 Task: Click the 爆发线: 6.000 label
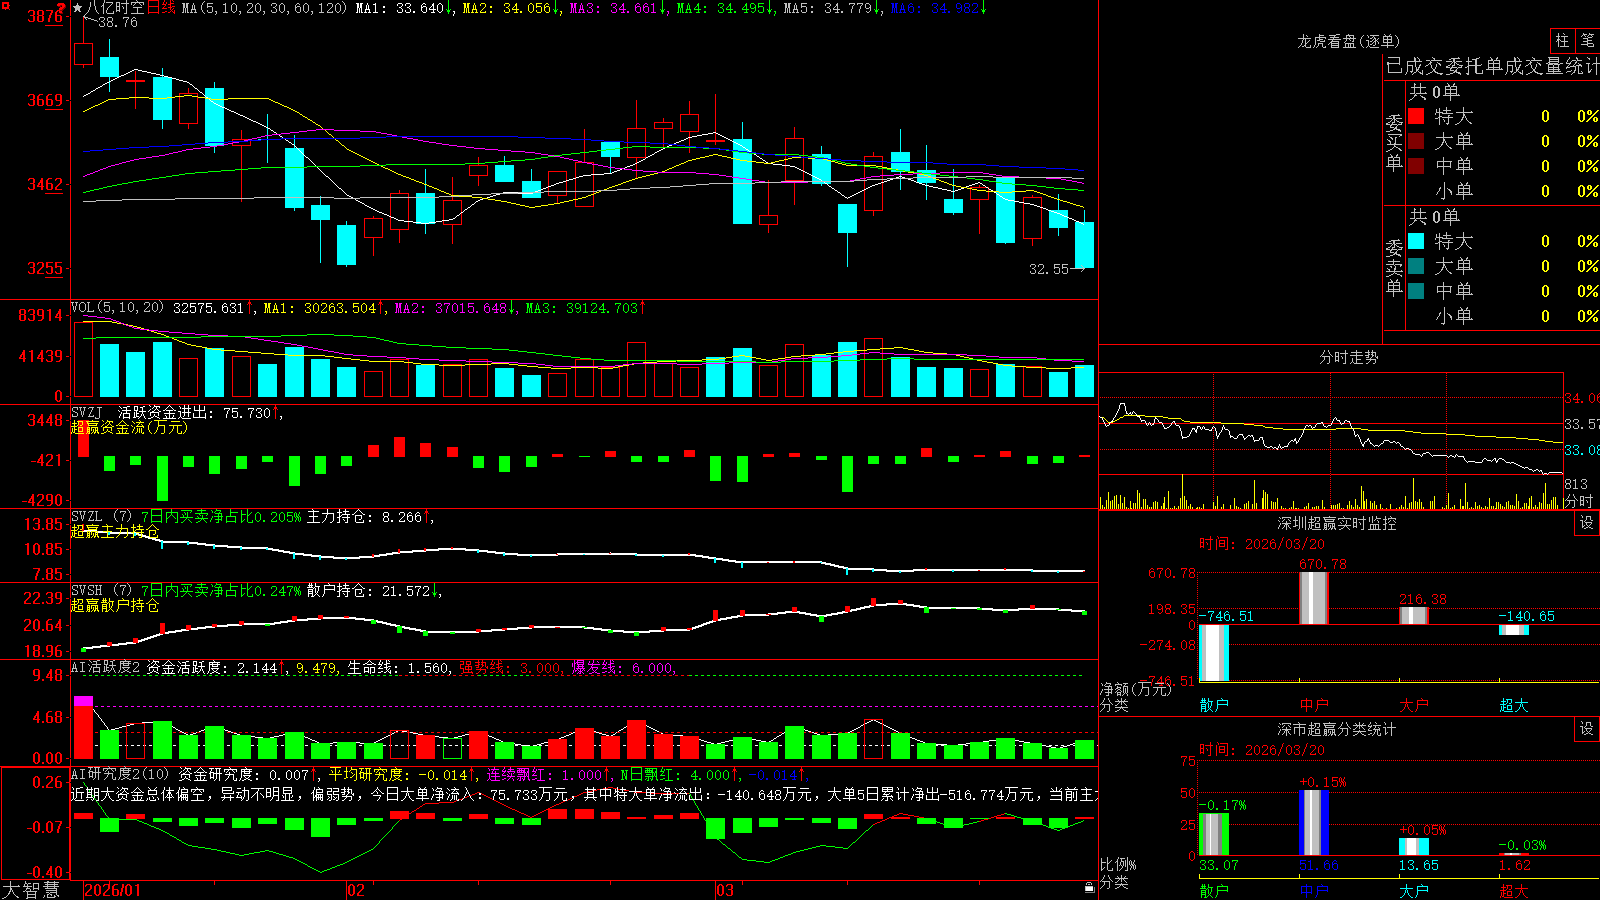coord(622,668)
